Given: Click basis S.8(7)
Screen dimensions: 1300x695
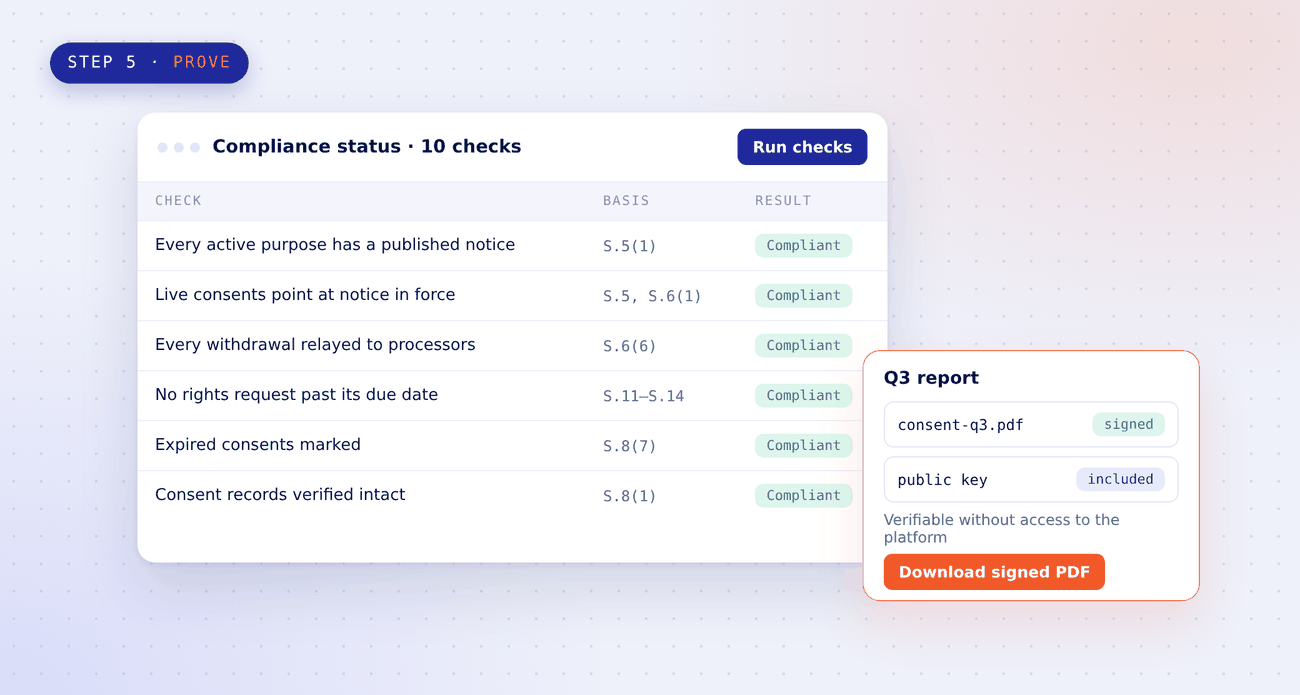Looking at the screenshot, I should click(x=629, y=446).
